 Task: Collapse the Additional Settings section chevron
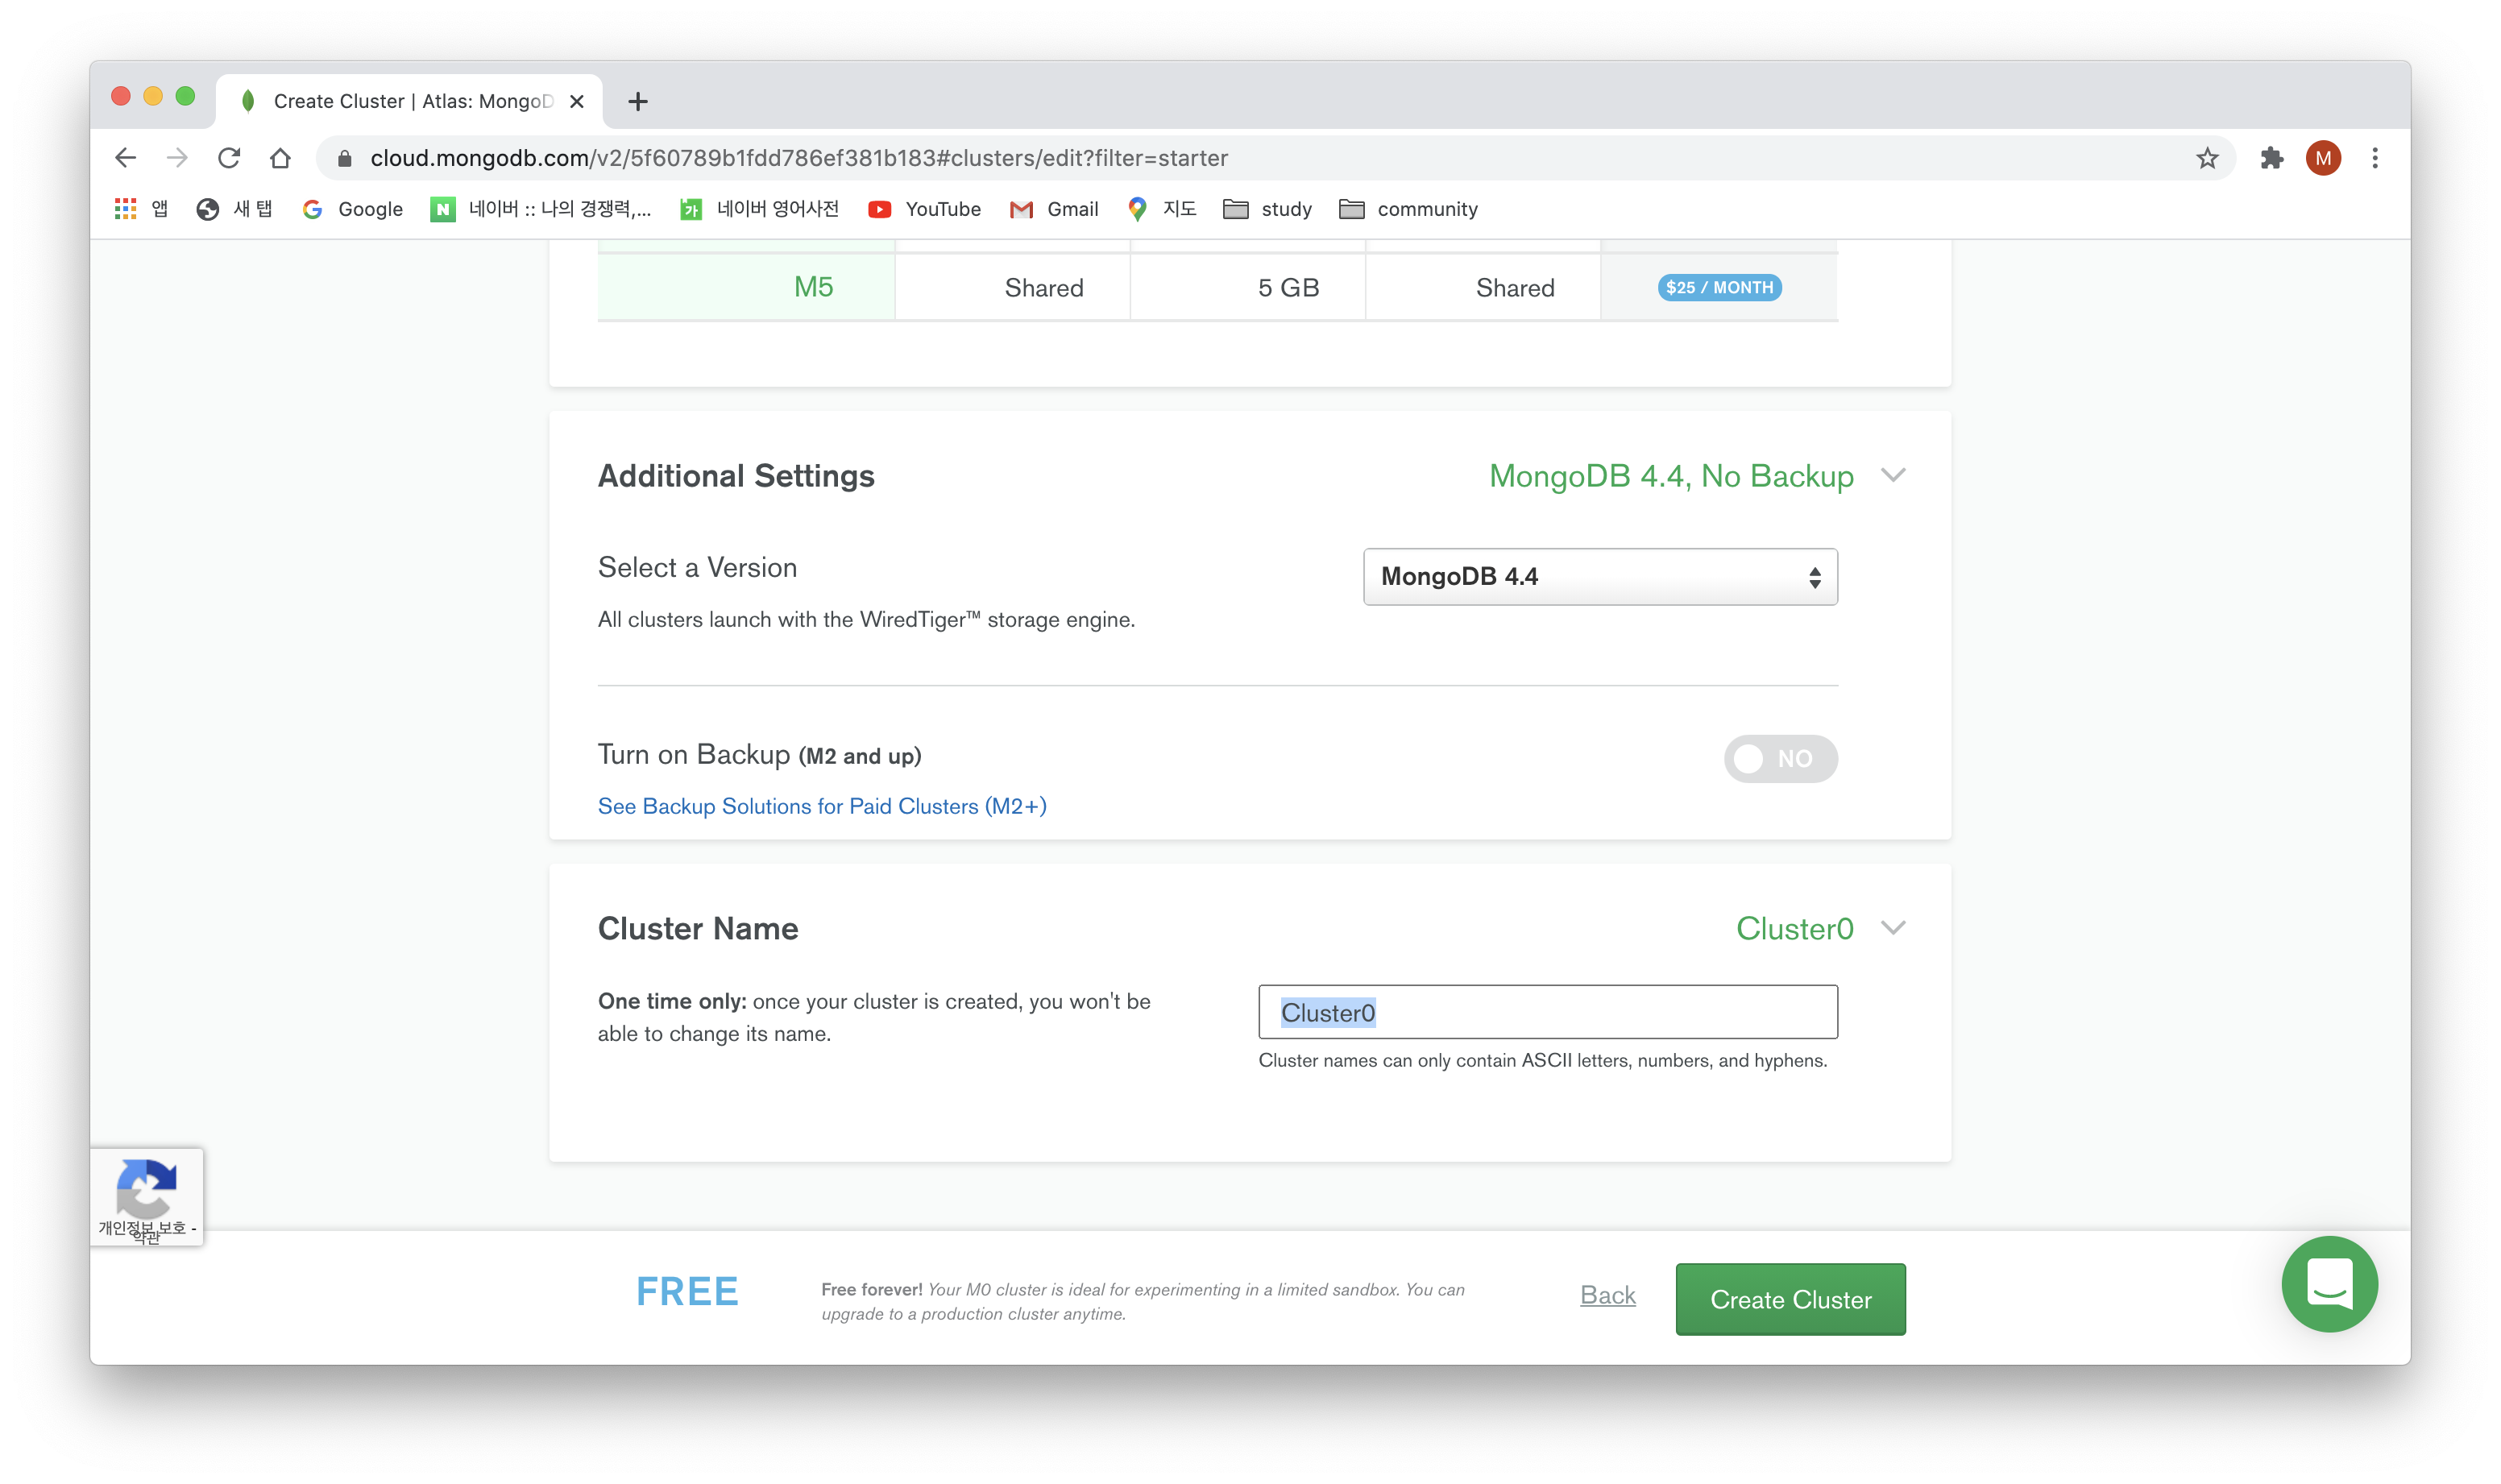pos(1892,475)
